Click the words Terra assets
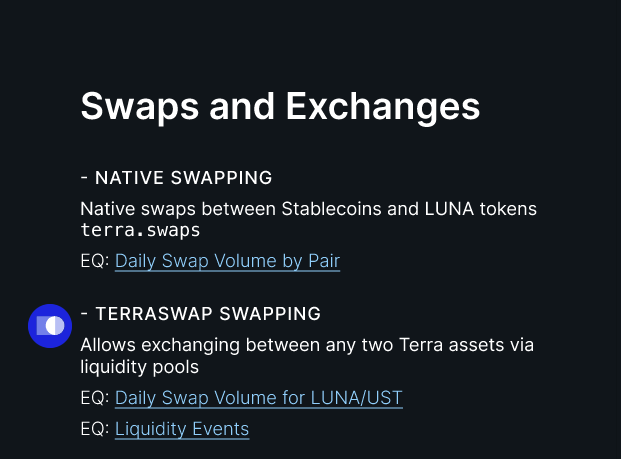The width and height of the screenshot is (621, 459). coord(451,345)
